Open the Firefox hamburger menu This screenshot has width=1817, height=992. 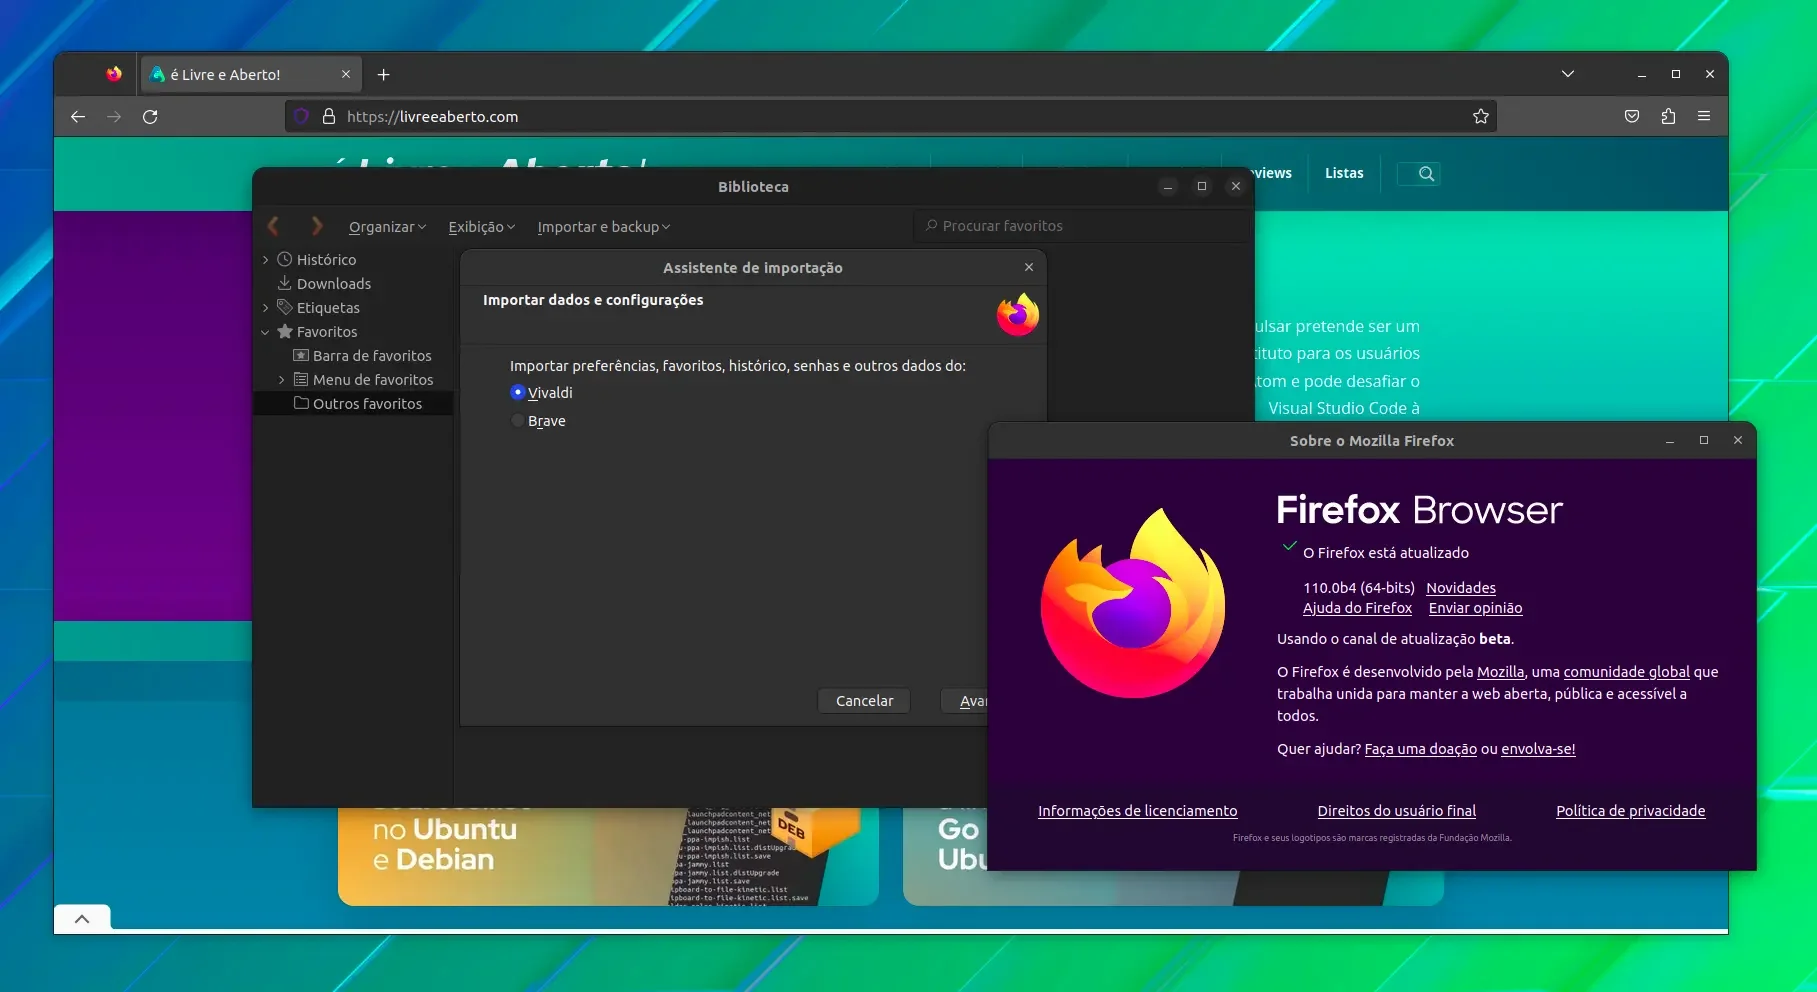(x=1704, y=117)
